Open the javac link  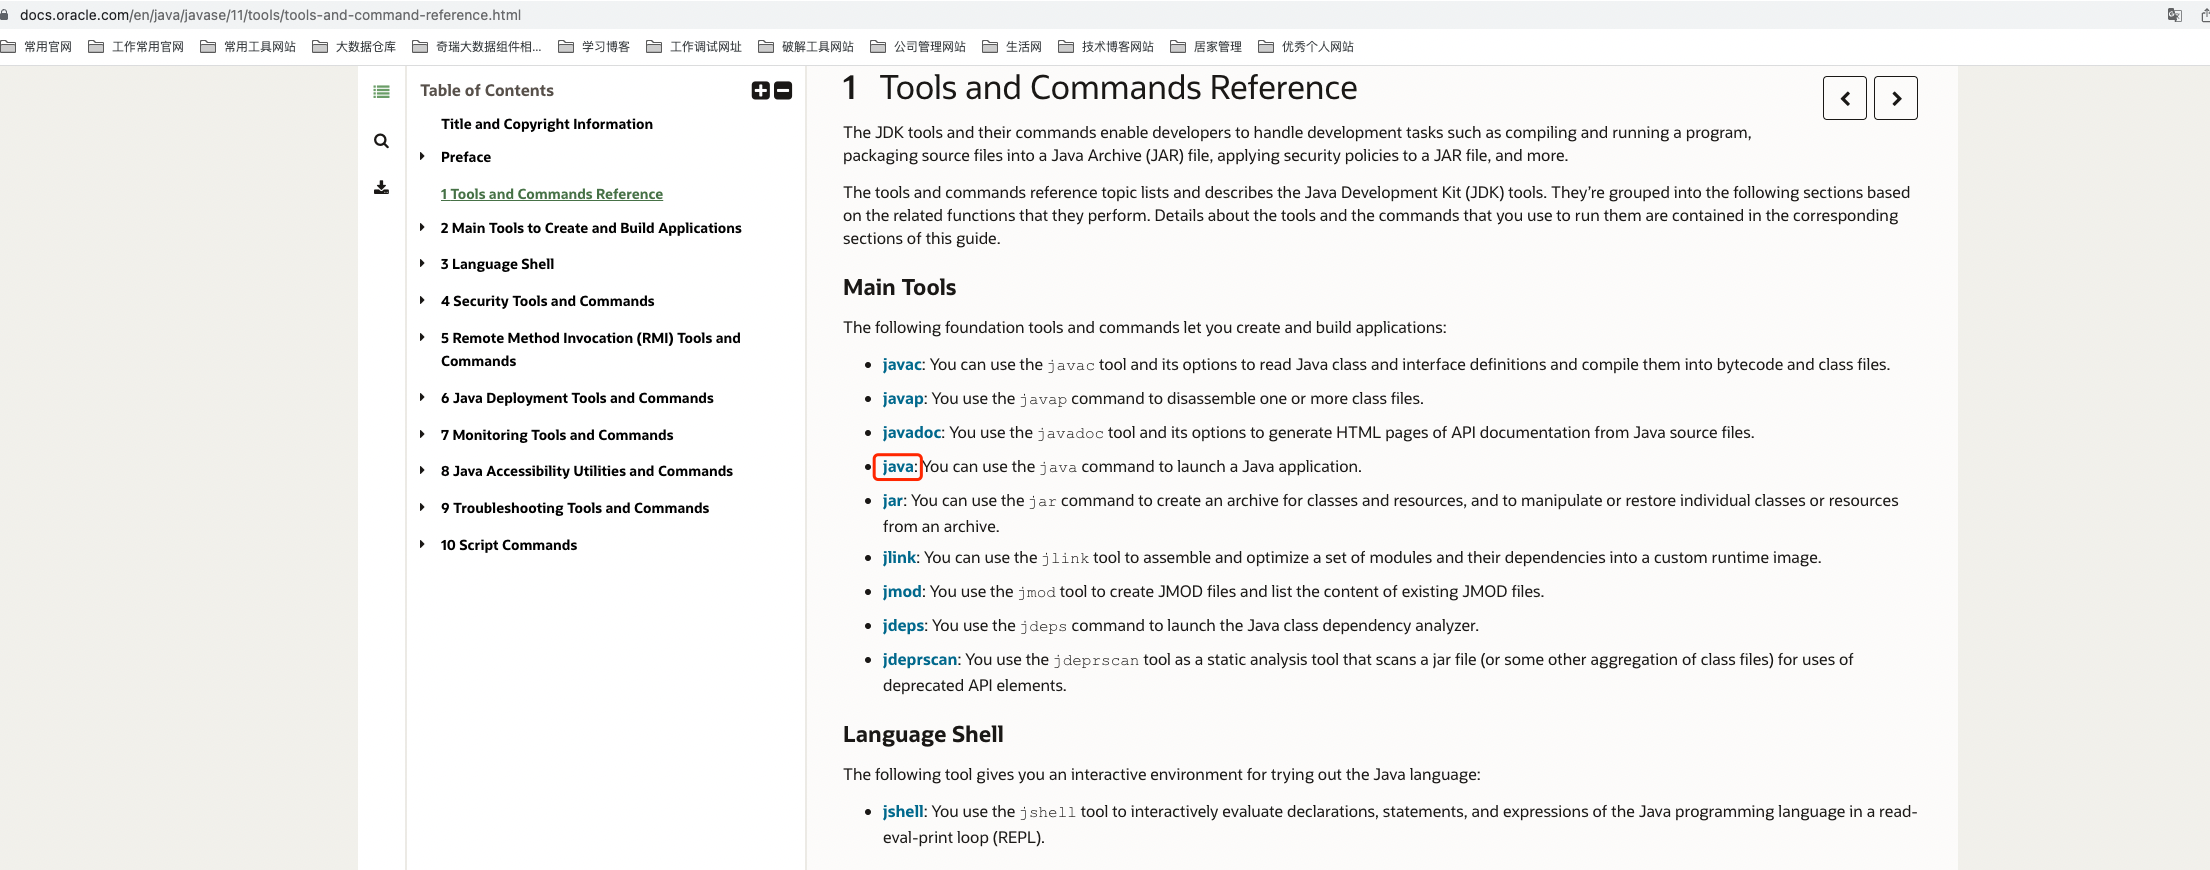(x=901, y=365)
